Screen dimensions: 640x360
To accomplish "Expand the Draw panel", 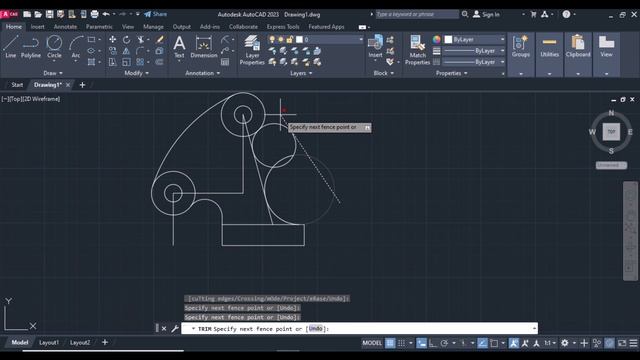I will pyautogui.click(x=53, y=73).
